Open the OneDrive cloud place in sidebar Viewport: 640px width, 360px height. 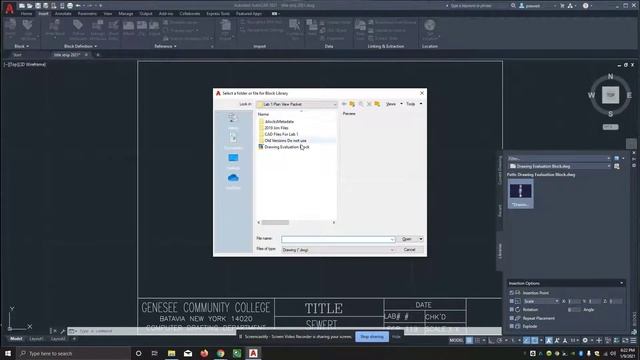coord(233,181)
